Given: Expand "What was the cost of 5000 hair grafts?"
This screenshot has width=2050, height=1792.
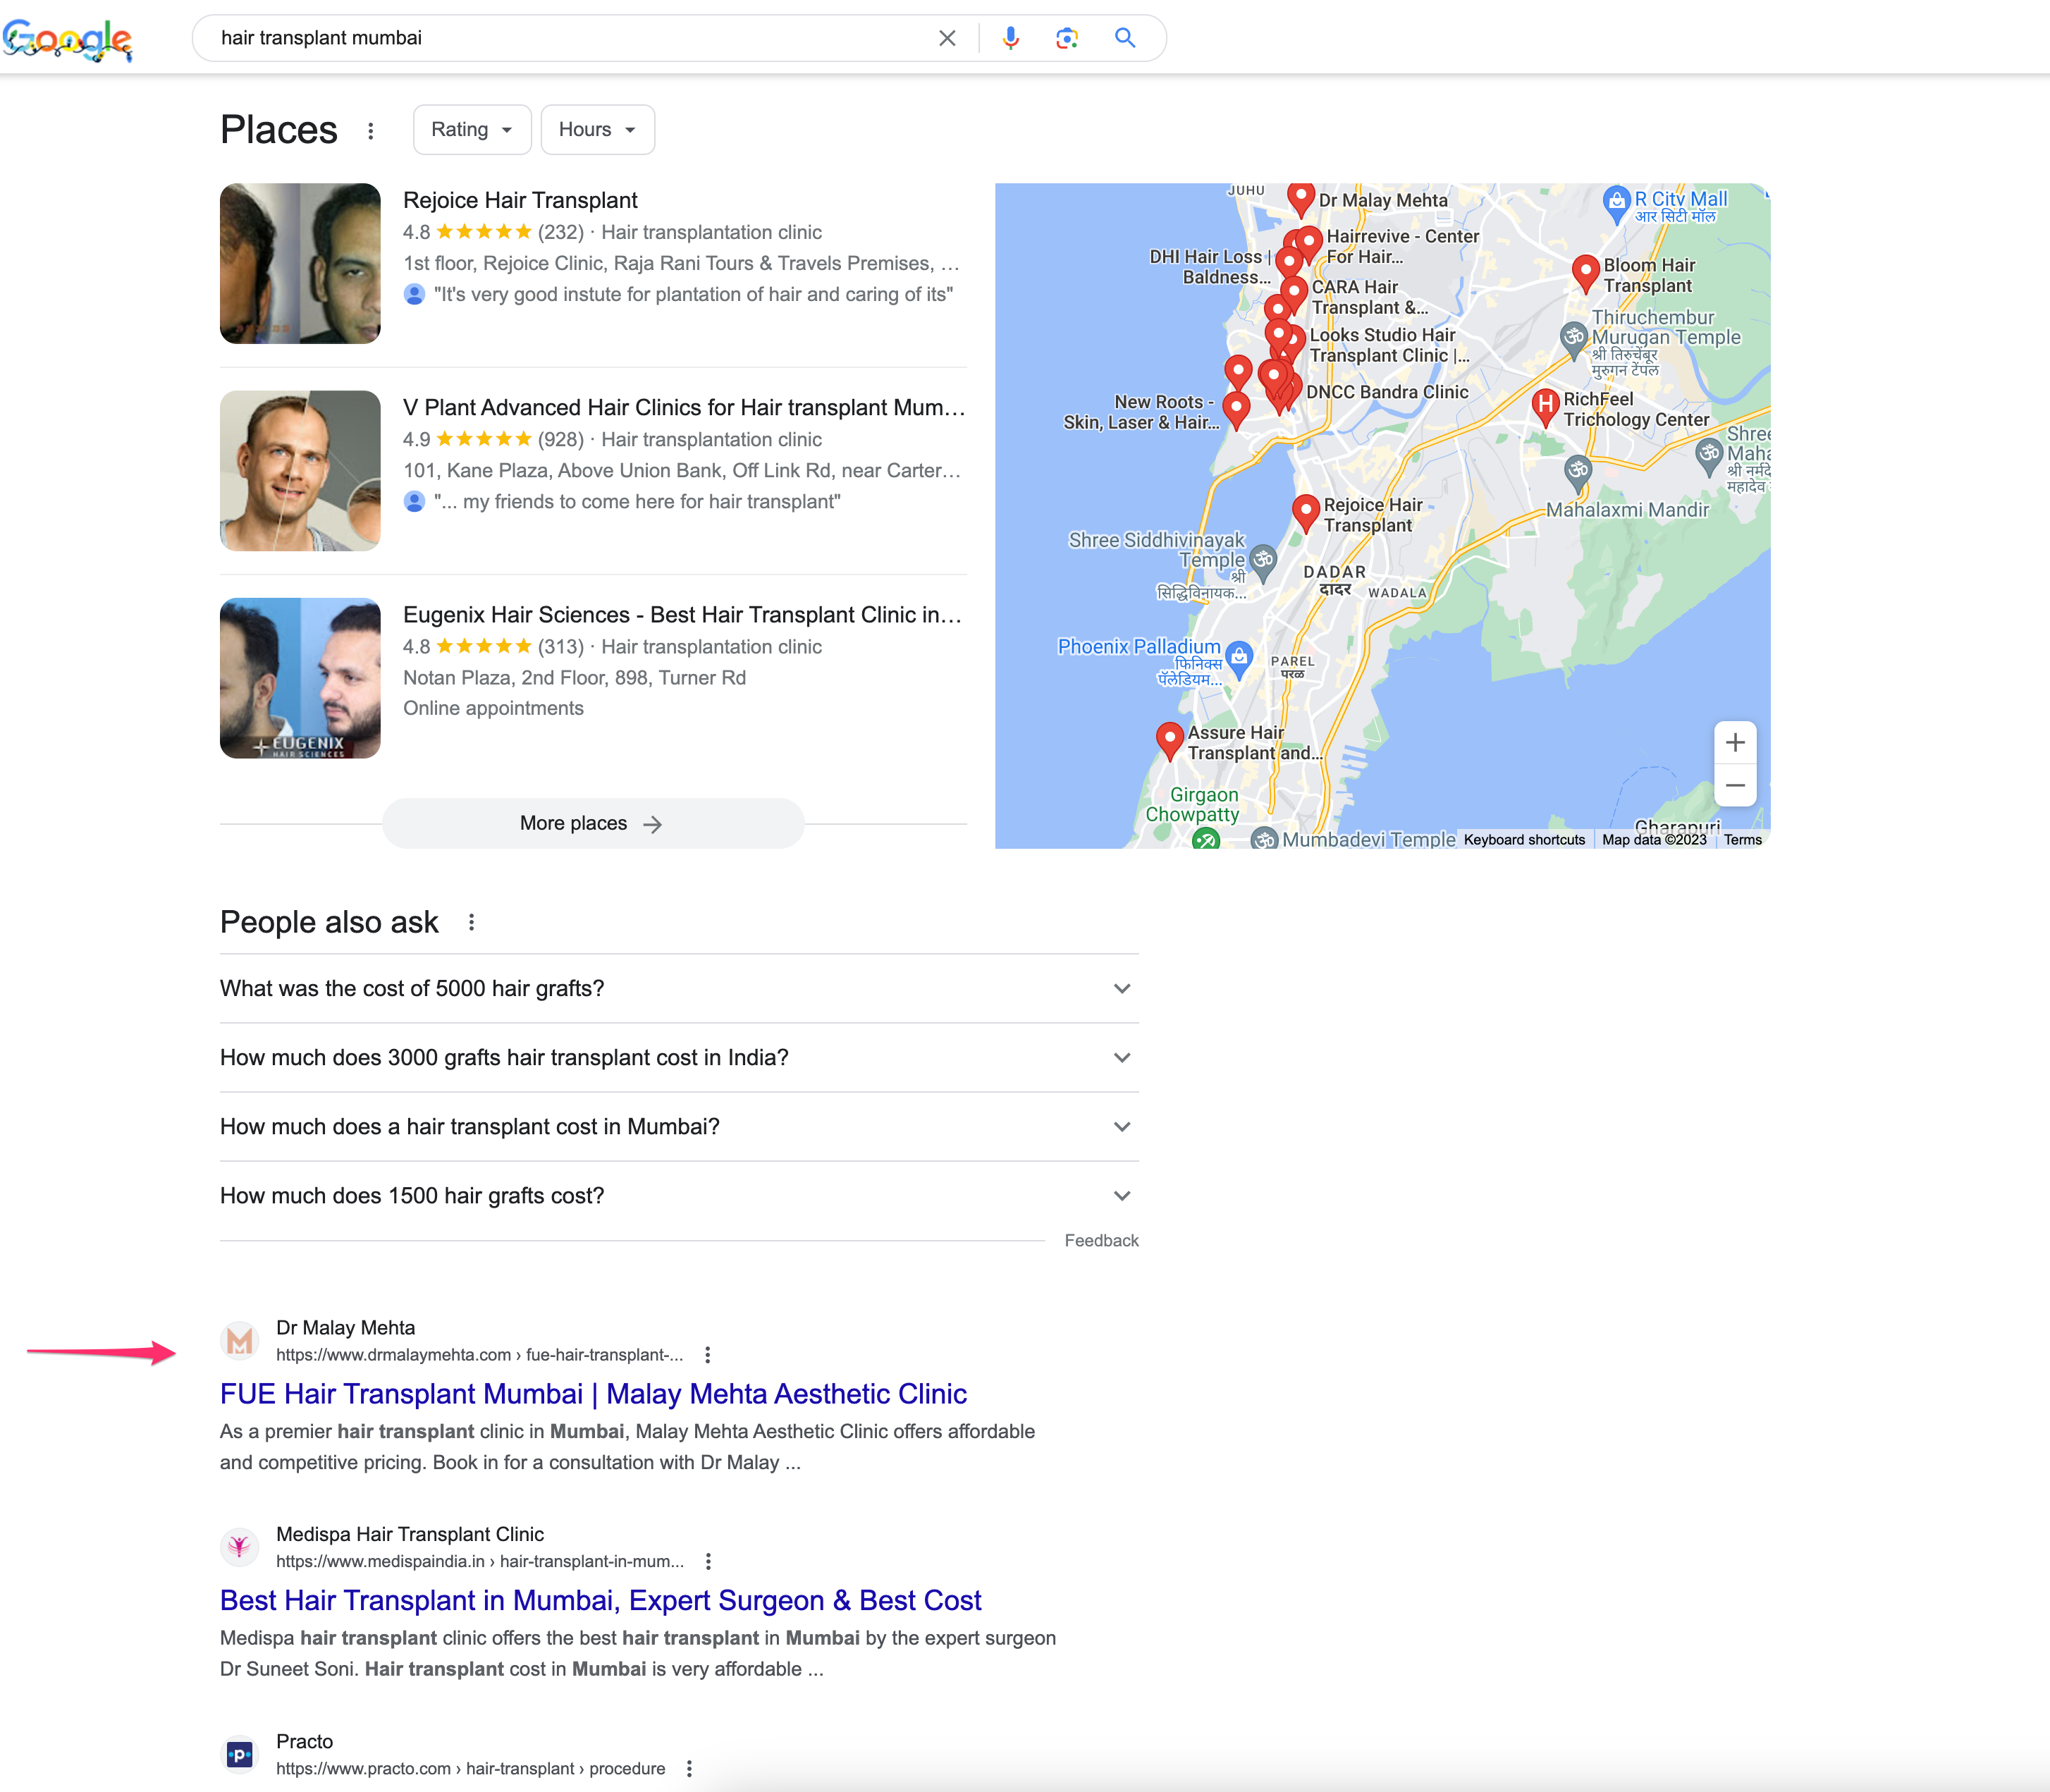Looking at the screenshot, I should (678, 988).
